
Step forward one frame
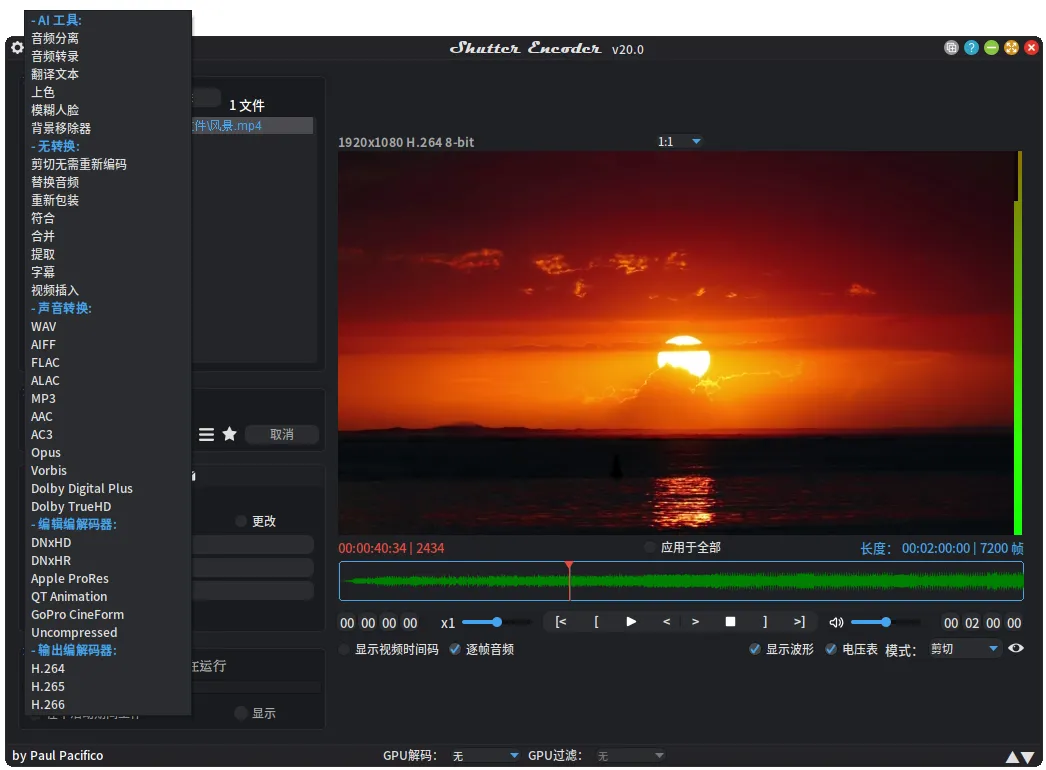point(695,622)
